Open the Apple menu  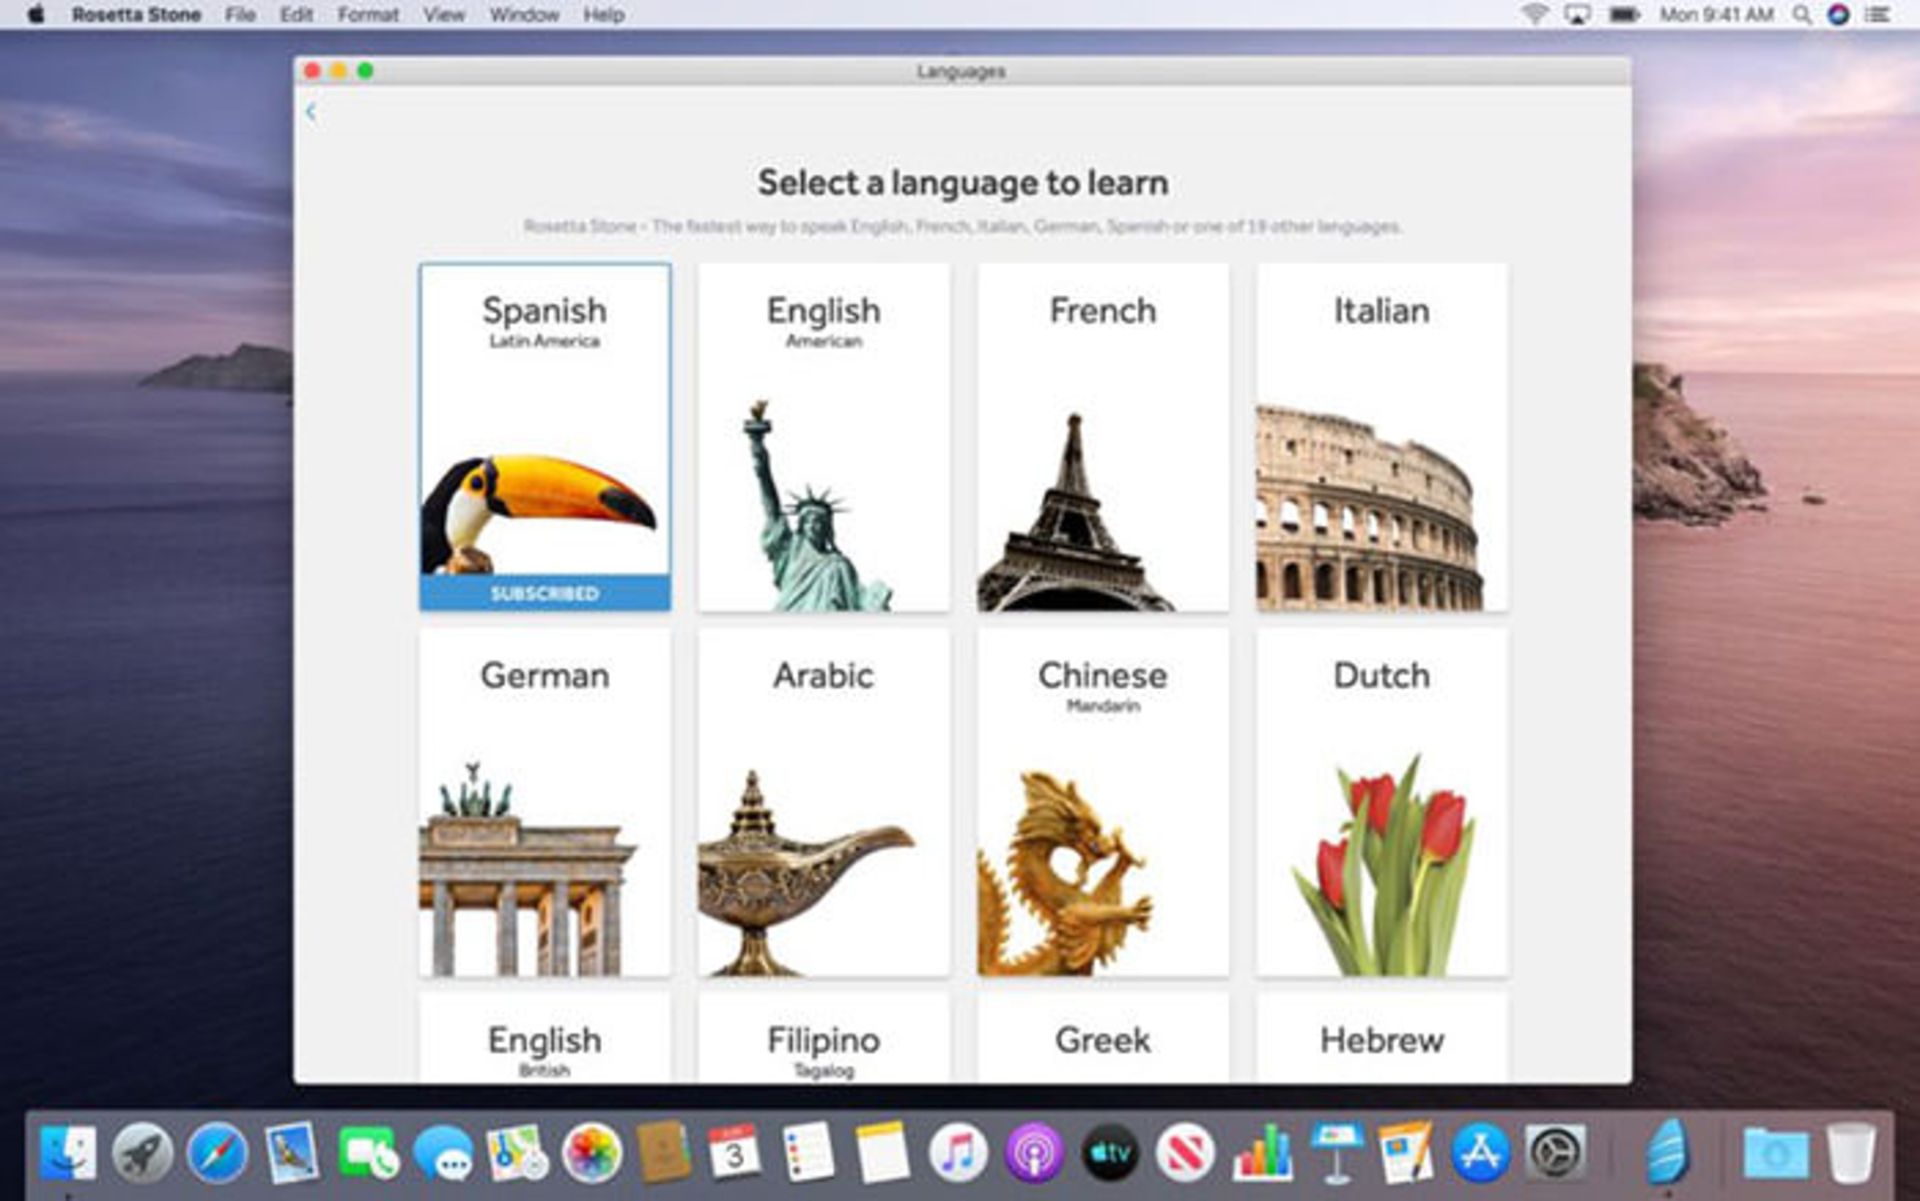tap(35, 14)
